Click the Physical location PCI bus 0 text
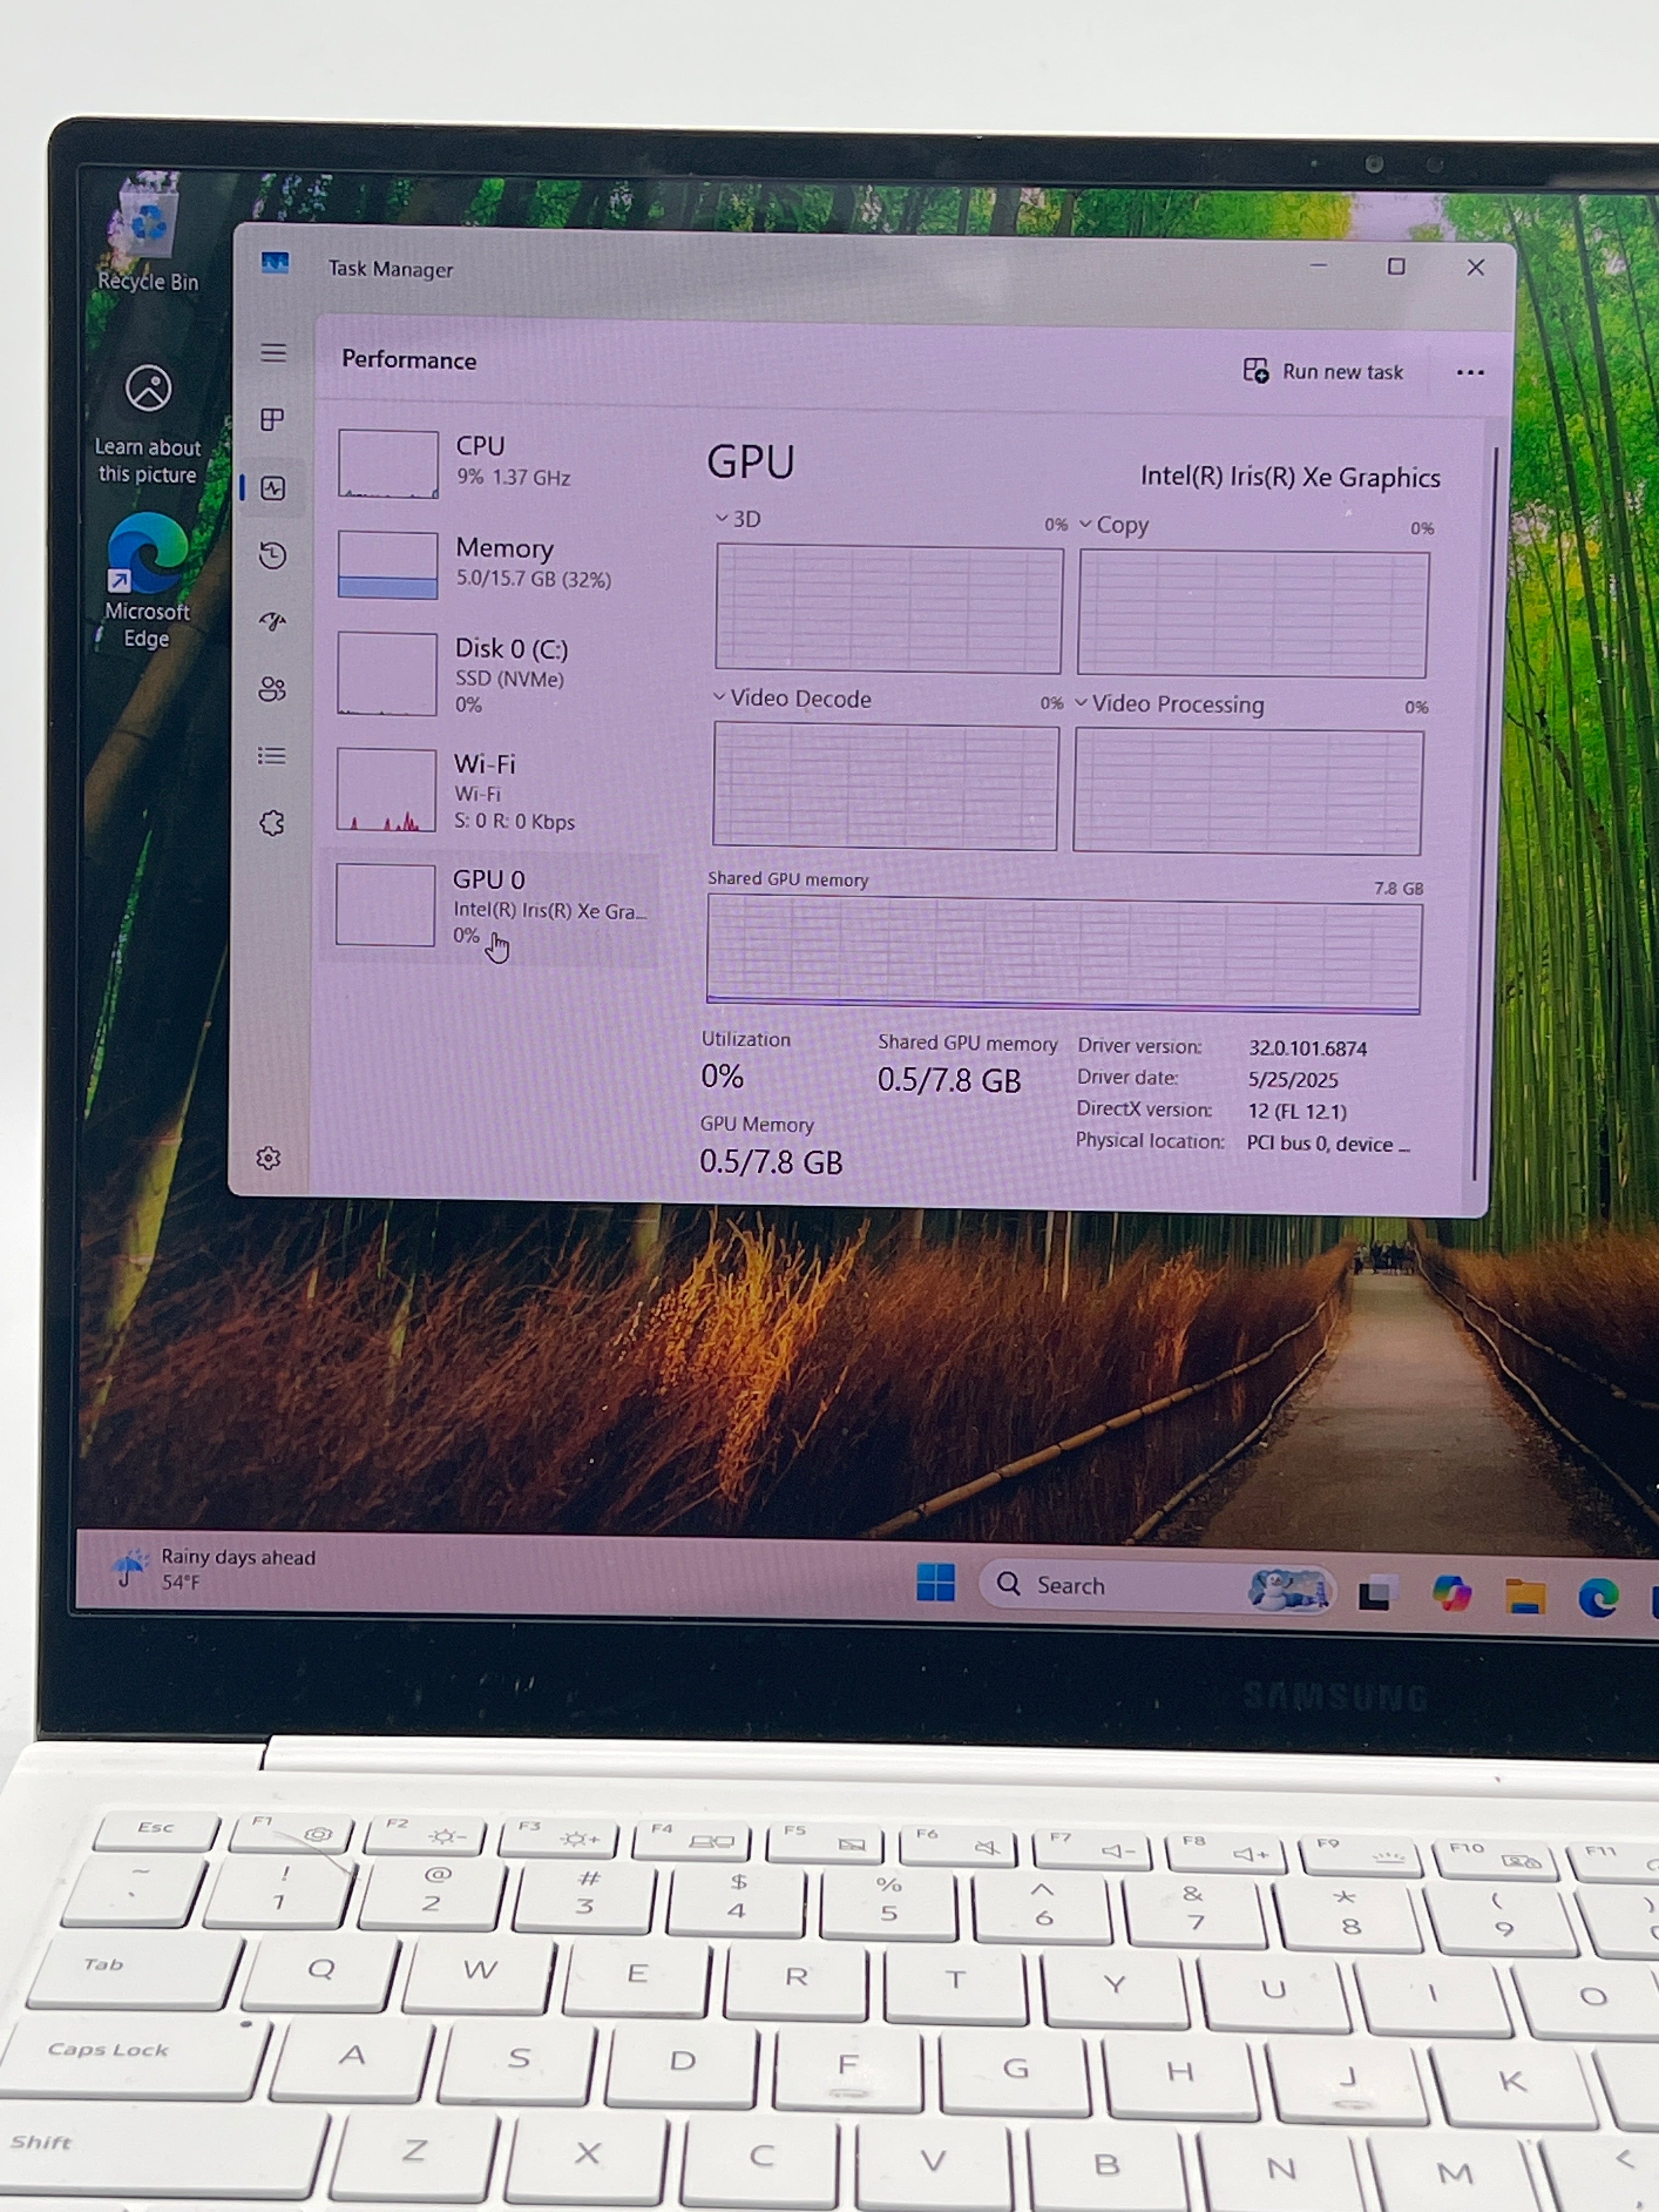The width and height of the screenshot is (1659, 2212). click(1327, 1144)
